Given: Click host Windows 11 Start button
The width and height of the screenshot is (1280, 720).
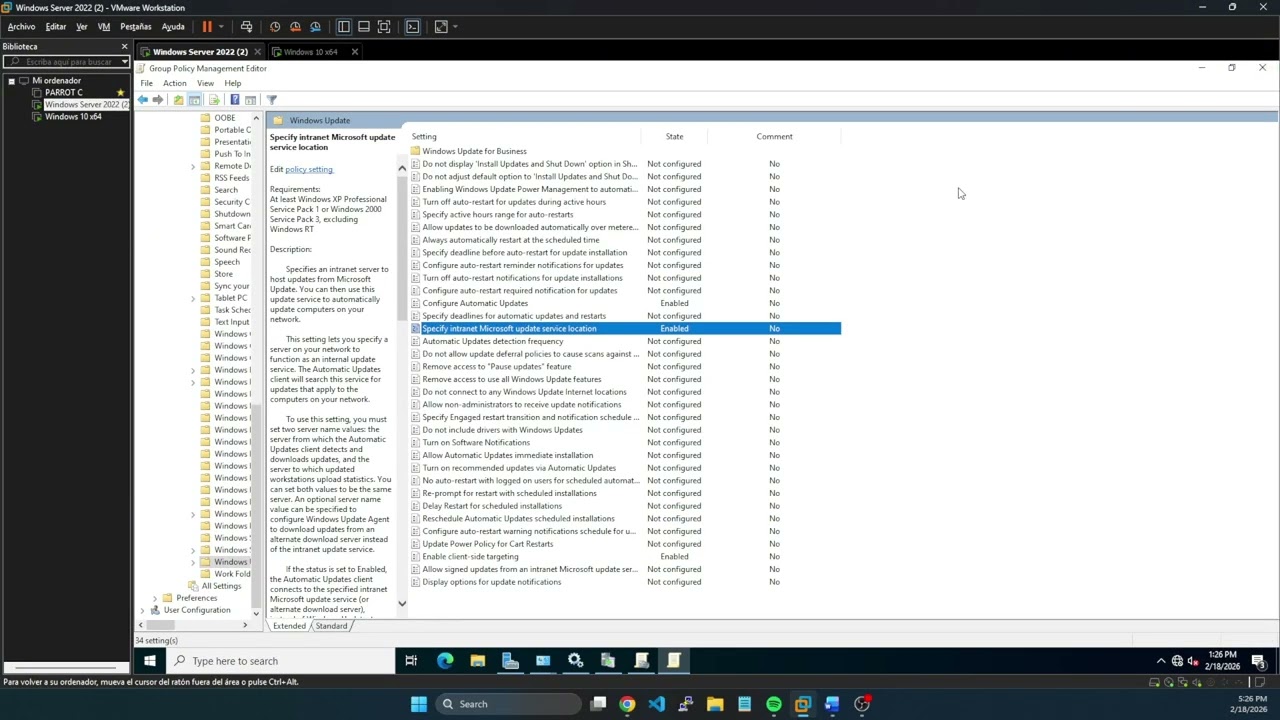Looking at the screenshot, I should click(419, 704).
